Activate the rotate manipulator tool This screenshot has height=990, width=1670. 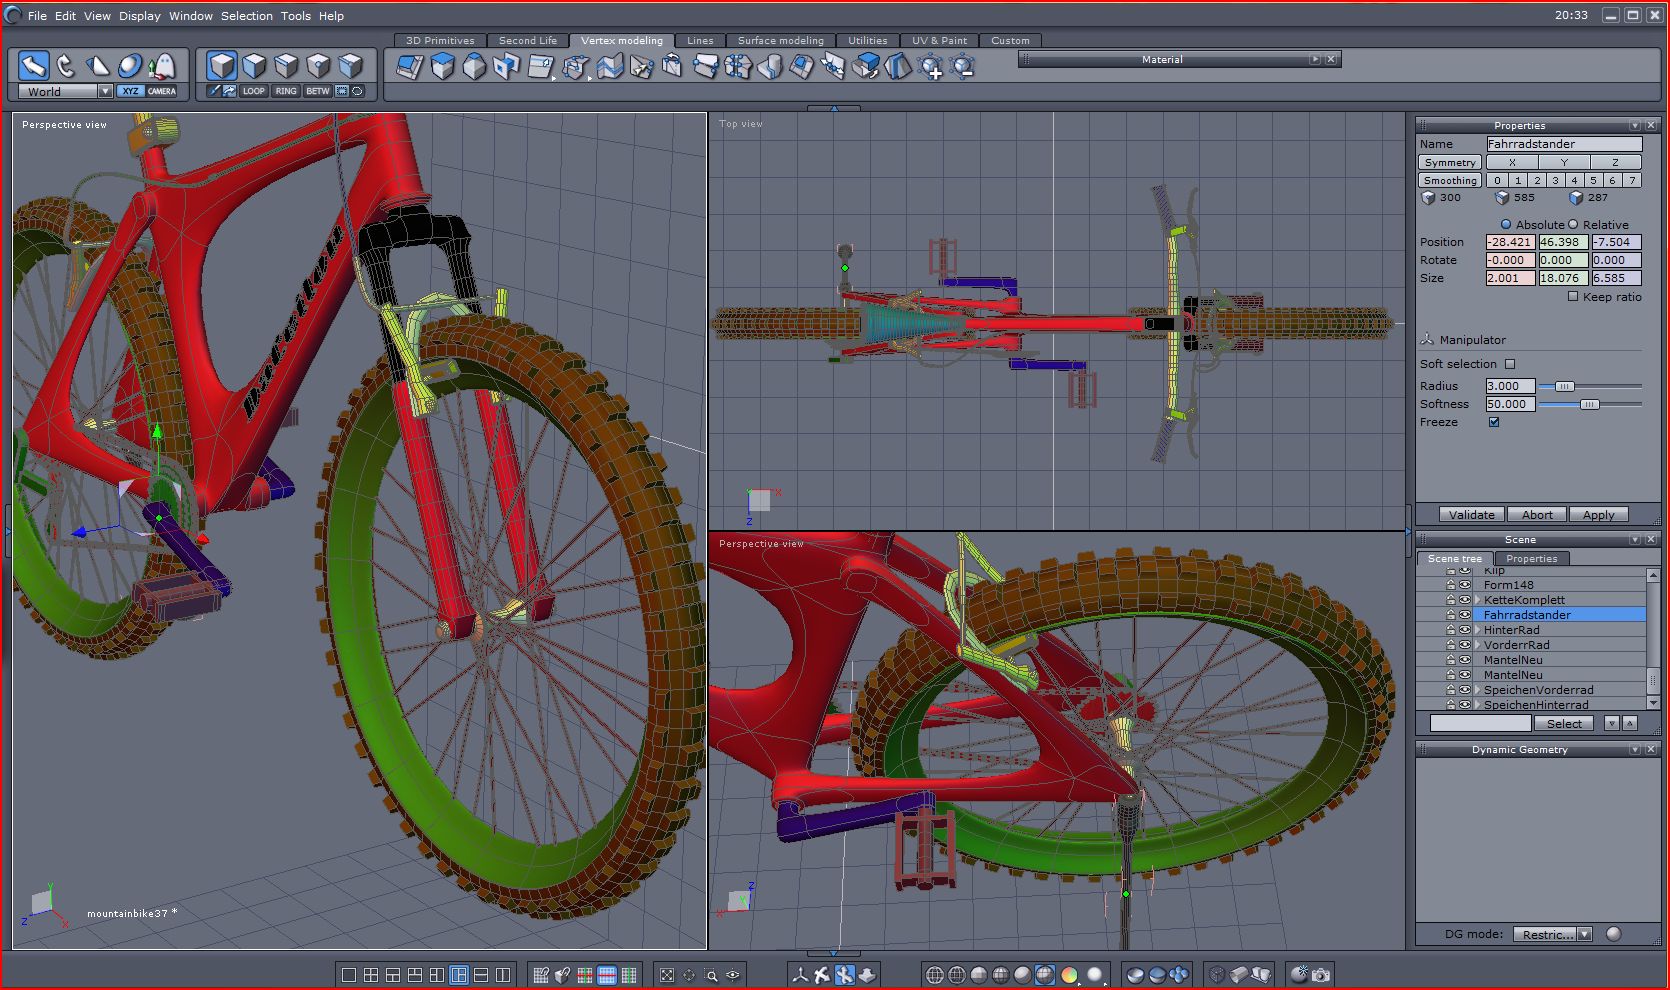[x=66, y=66]
